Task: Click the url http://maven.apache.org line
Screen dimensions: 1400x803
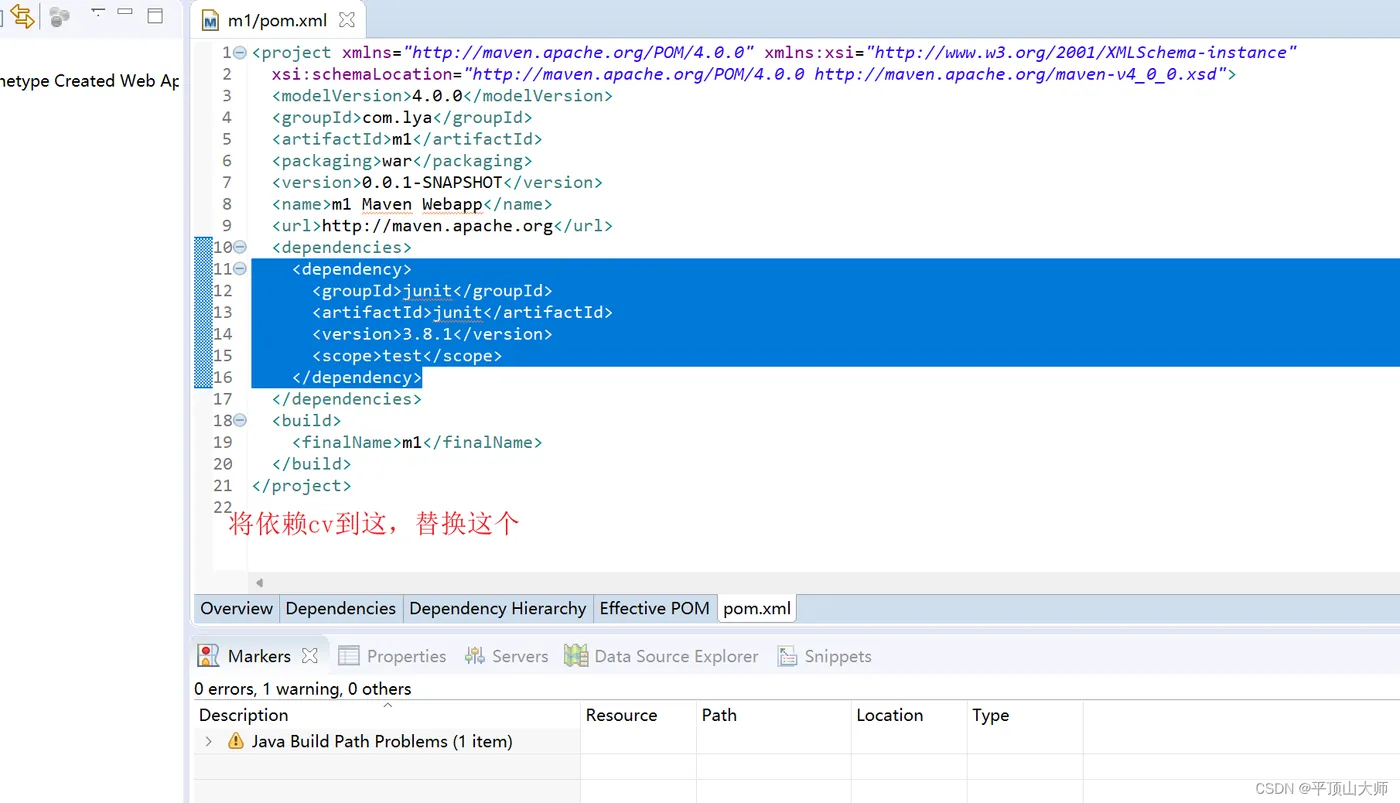Action: click(x=442, y=226)
